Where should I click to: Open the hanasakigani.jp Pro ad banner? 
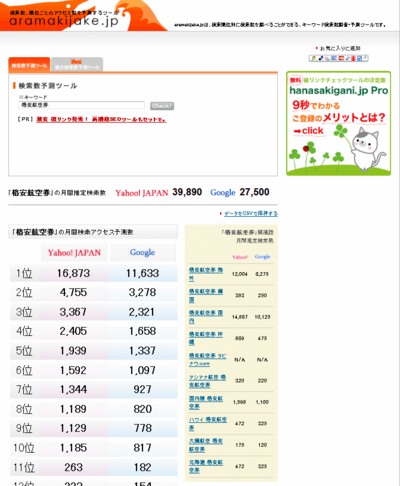tap(338, 123)
